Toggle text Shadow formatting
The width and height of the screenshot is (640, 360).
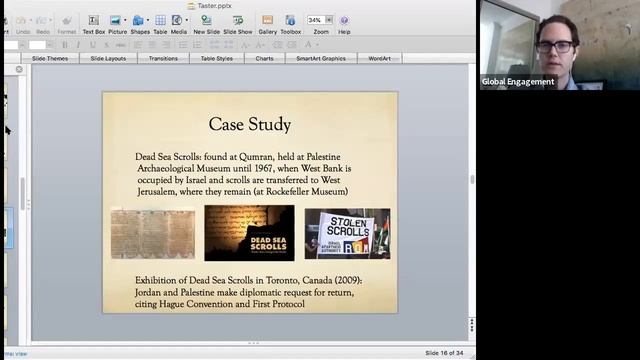click(107, 45)
